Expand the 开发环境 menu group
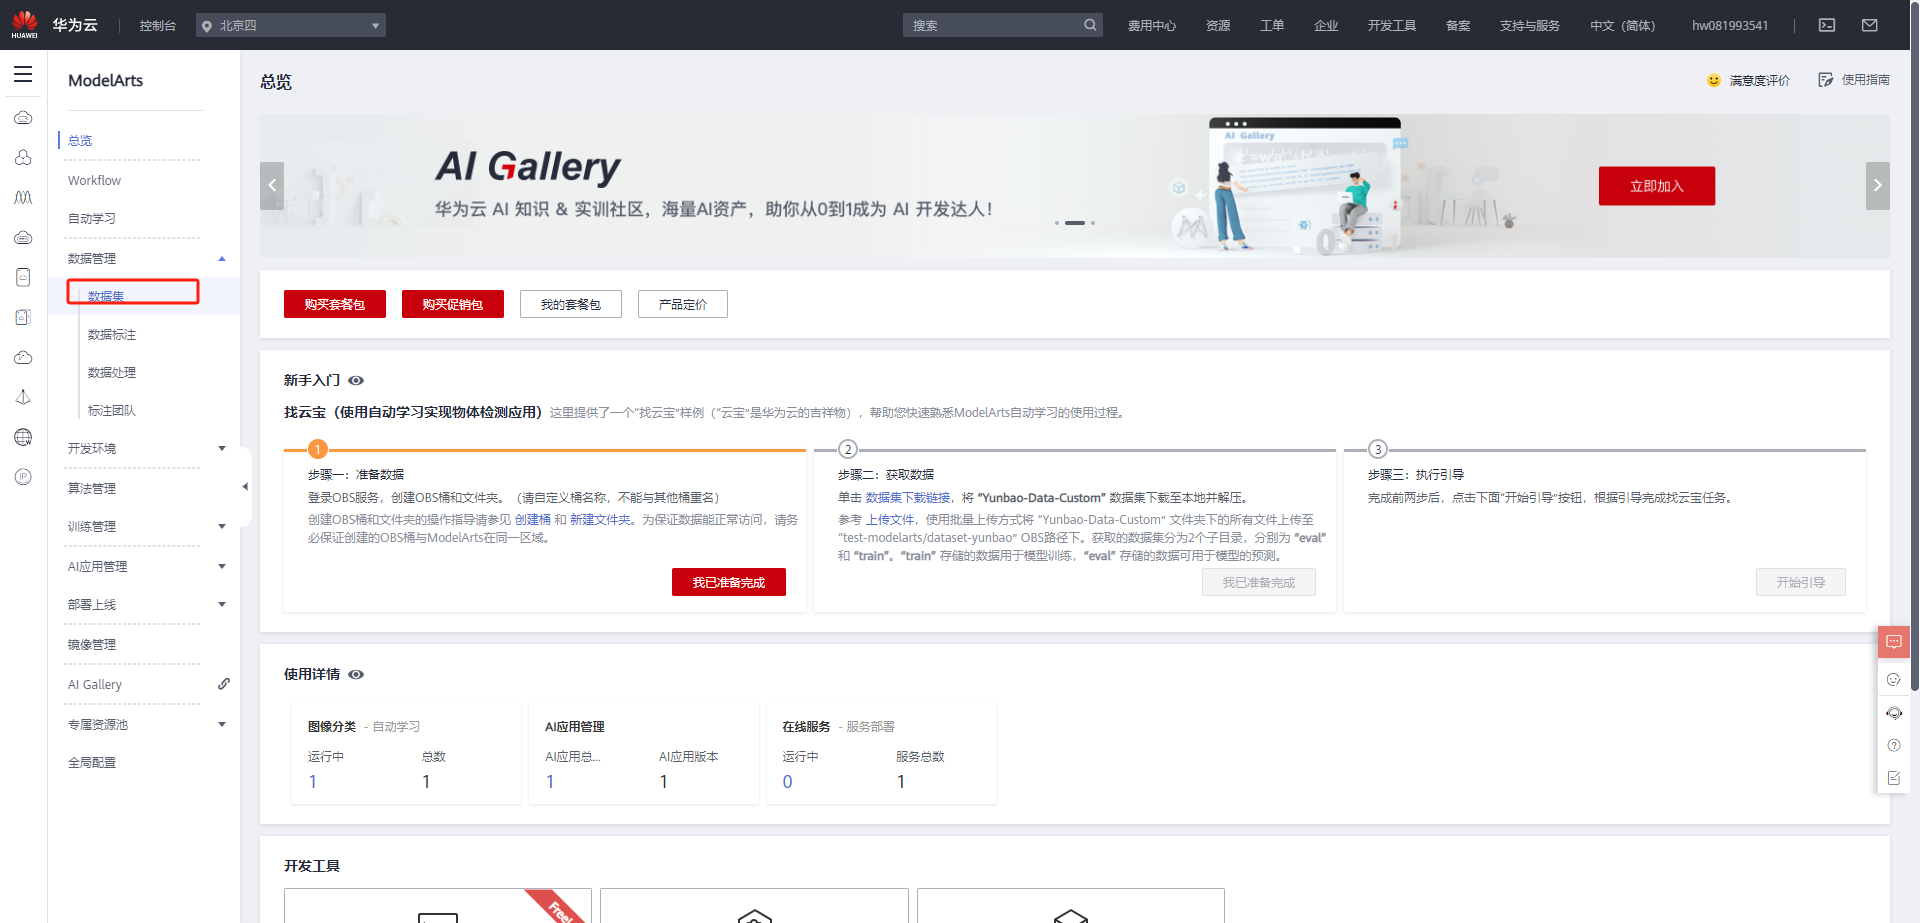 [x=222, y=449]
